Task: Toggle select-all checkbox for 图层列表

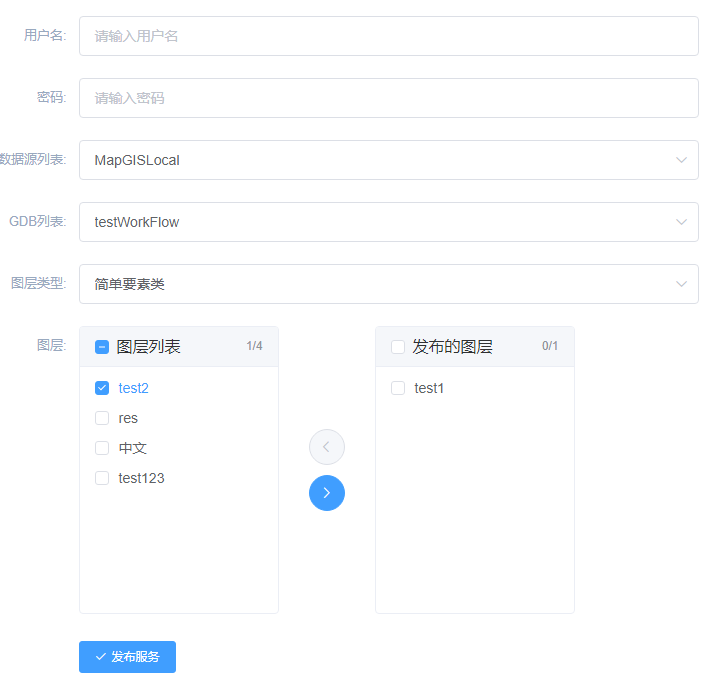Action: 102,347
